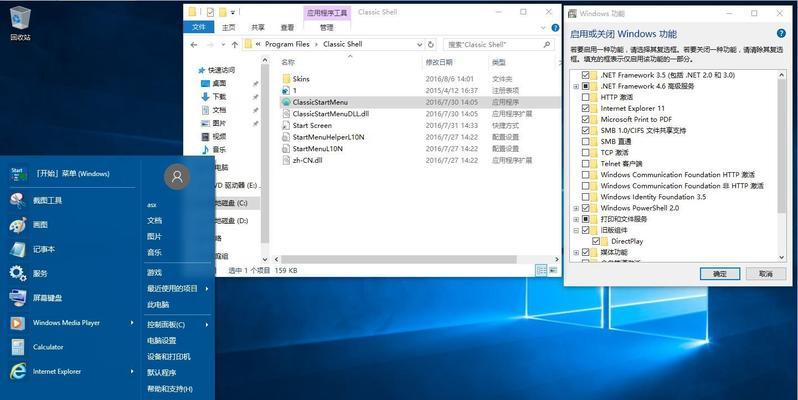Enable TCP 激活 checkbox

coord(585,153)
